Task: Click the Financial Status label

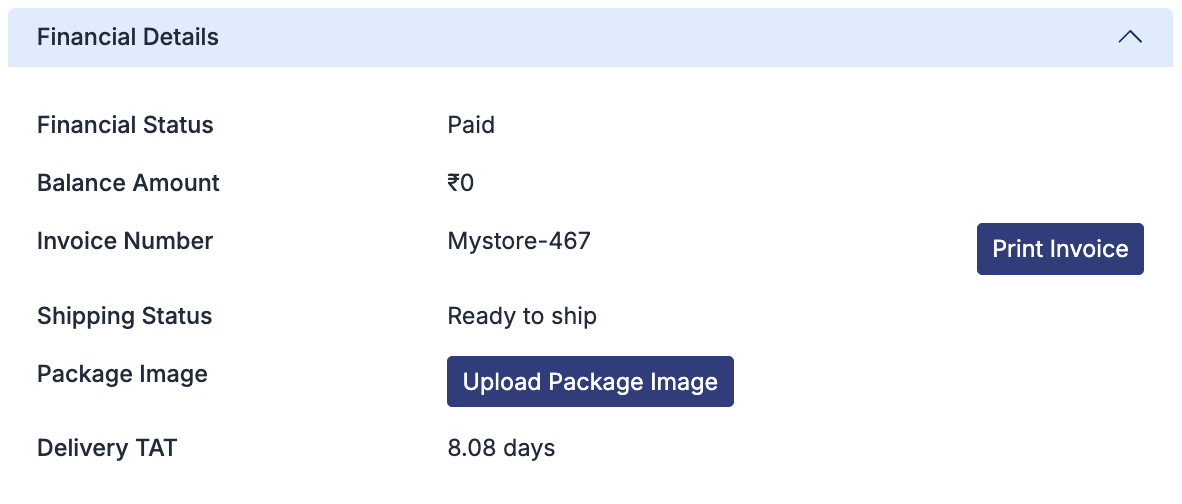Action: 125,125
